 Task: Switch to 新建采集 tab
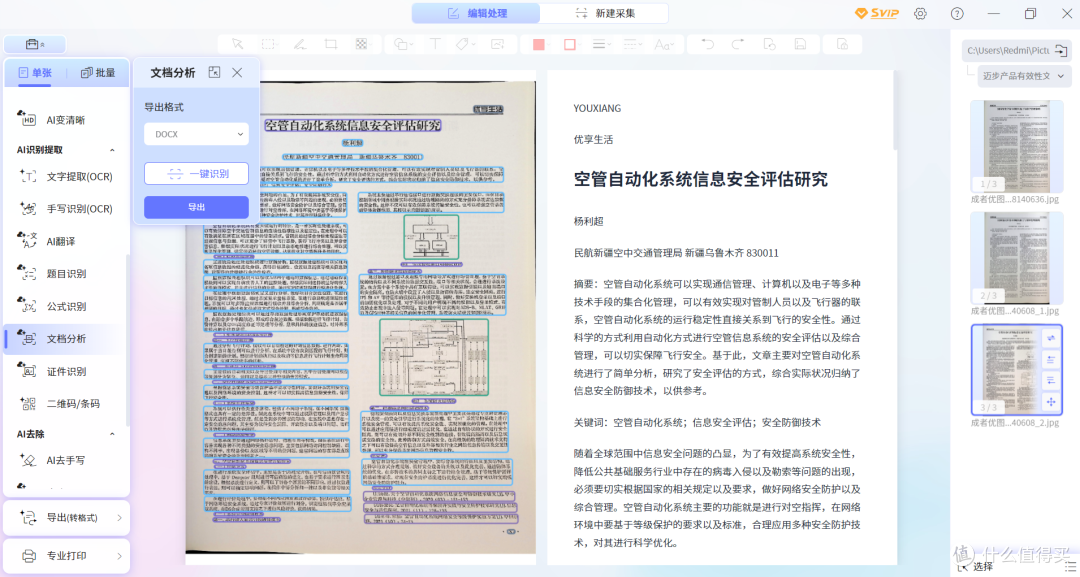coord(604,13)
